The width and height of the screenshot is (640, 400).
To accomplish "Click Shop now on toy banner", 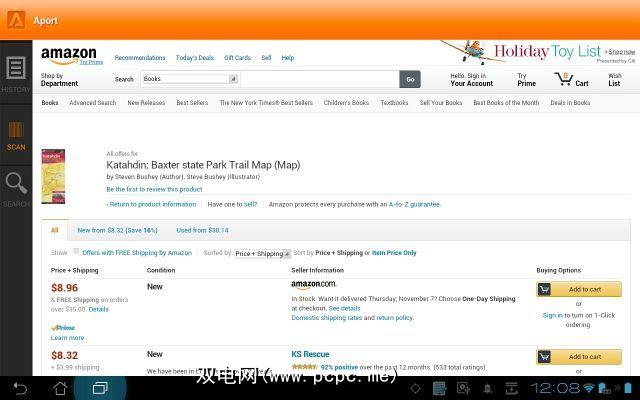I will click(622, 52).
